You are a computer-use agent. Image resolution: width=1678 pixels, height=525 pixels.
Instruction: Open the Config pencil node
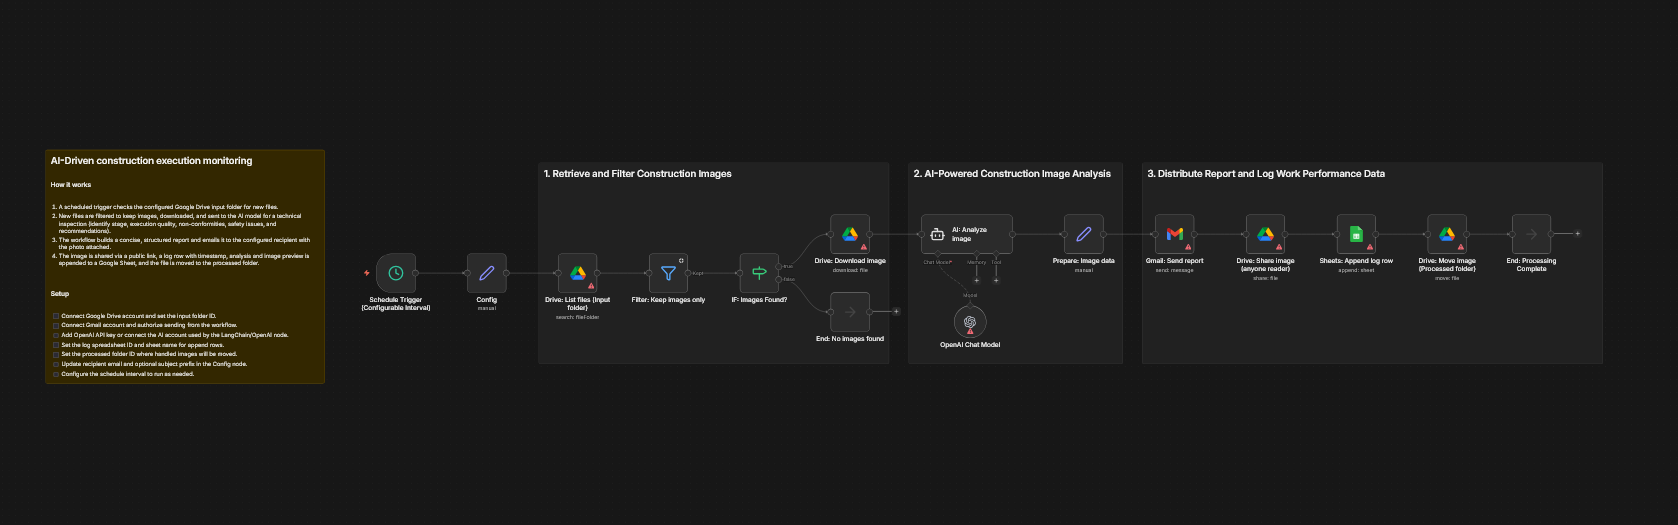click(487, 273)
